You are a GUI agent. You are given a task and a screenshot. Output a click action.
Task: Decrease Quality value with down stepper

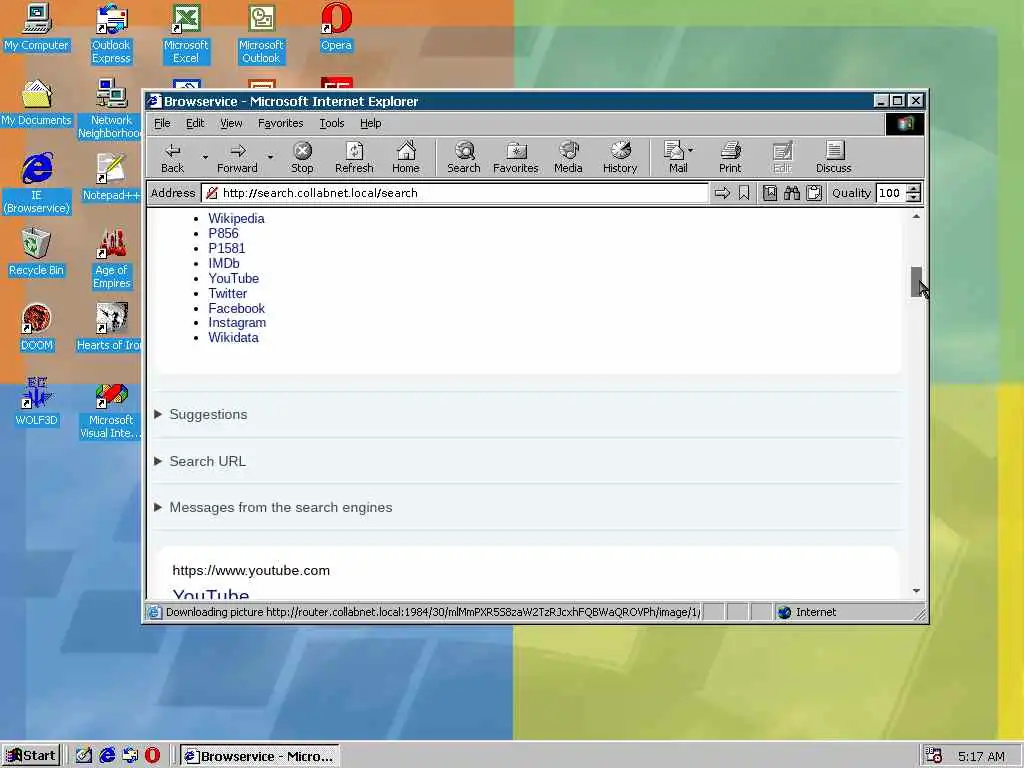click(914, 197)
